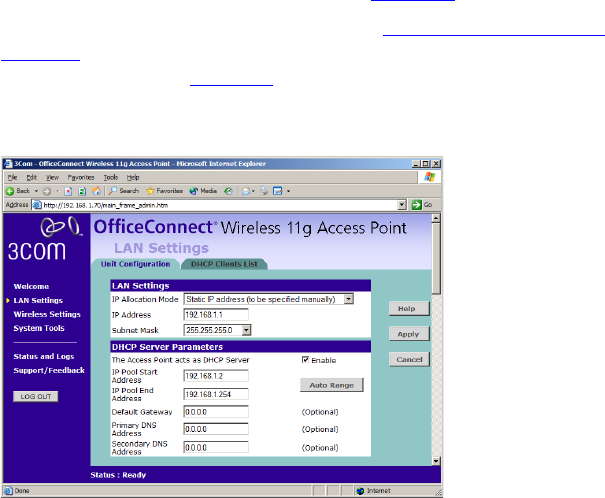Open the Back button history dropdown arrow
This screenshot has width=605, height=498.
pyautogui.click(x=36, y=191)
